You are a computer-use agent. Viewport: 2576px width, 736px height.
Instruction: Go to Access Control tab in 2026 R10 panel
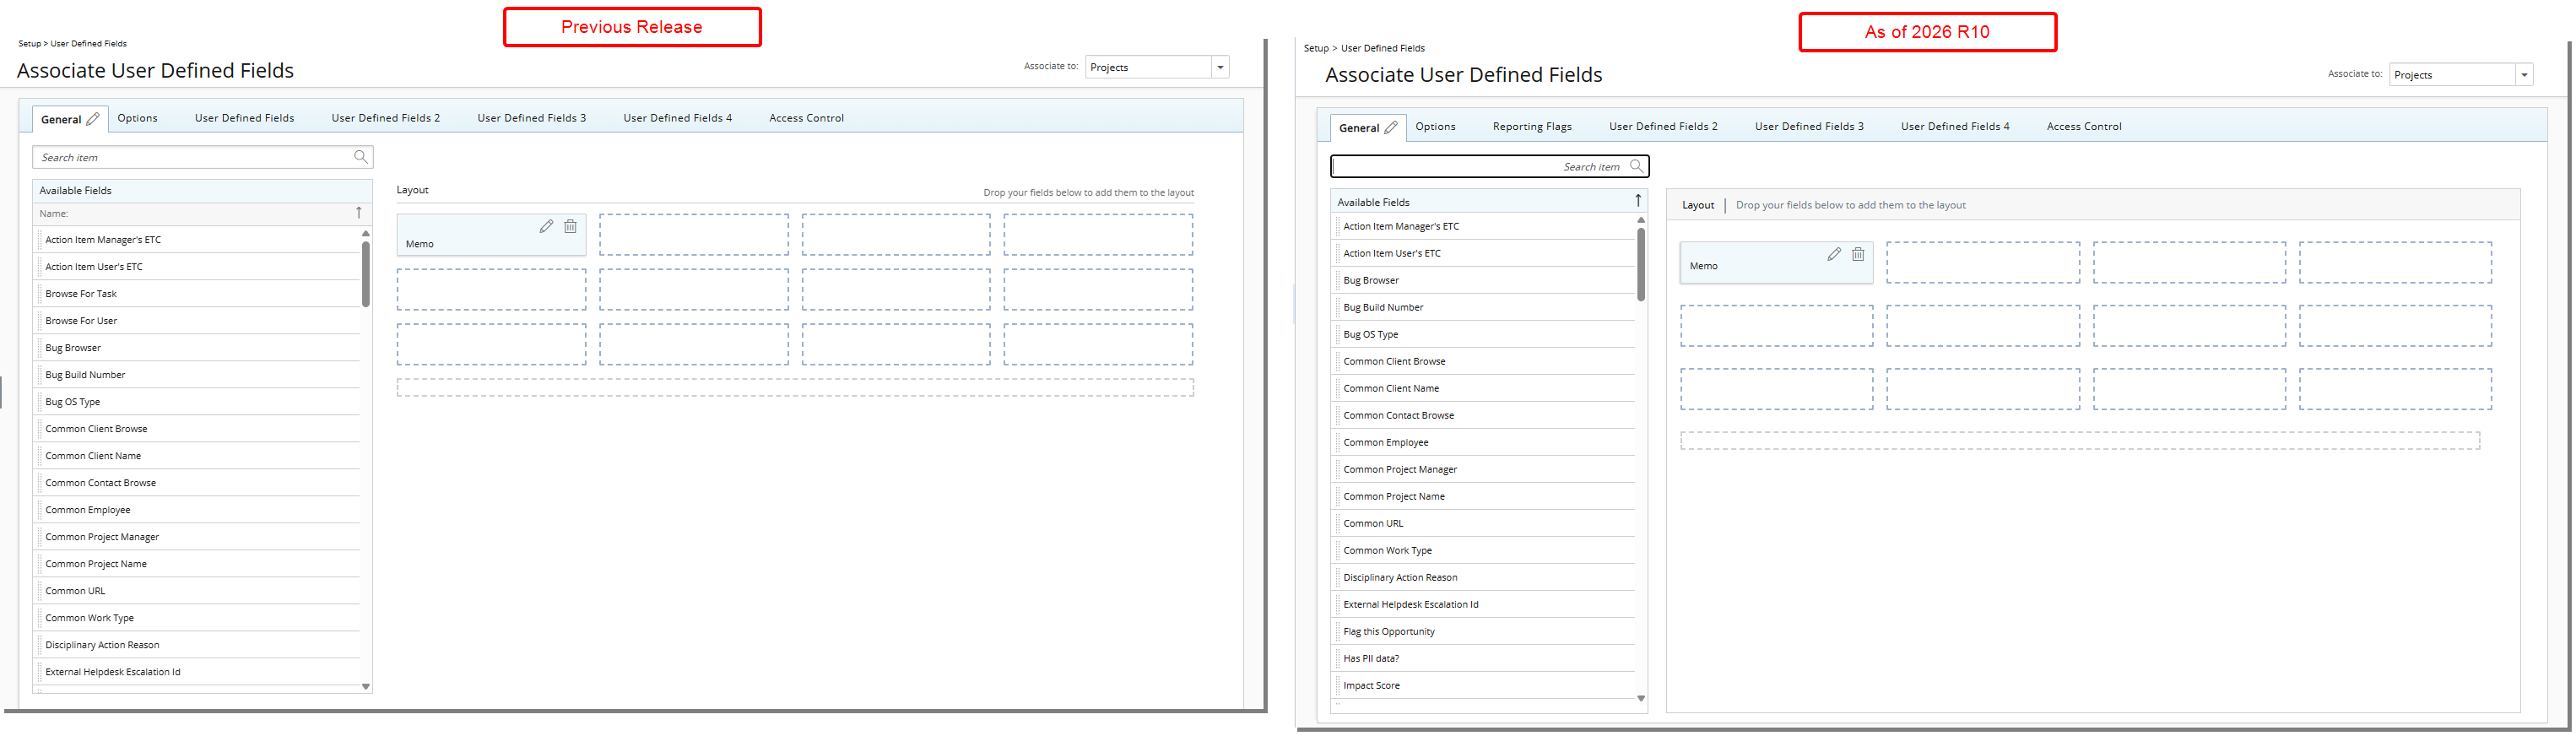tap(2084, 126)
